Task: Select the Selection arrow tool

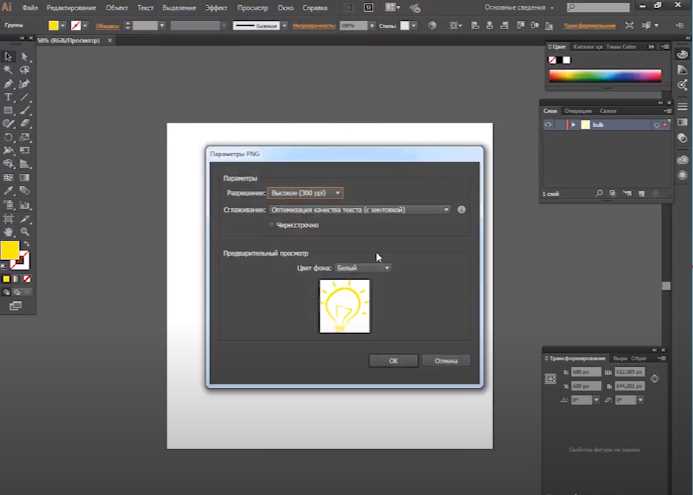Action: click(x=8, y=56)
